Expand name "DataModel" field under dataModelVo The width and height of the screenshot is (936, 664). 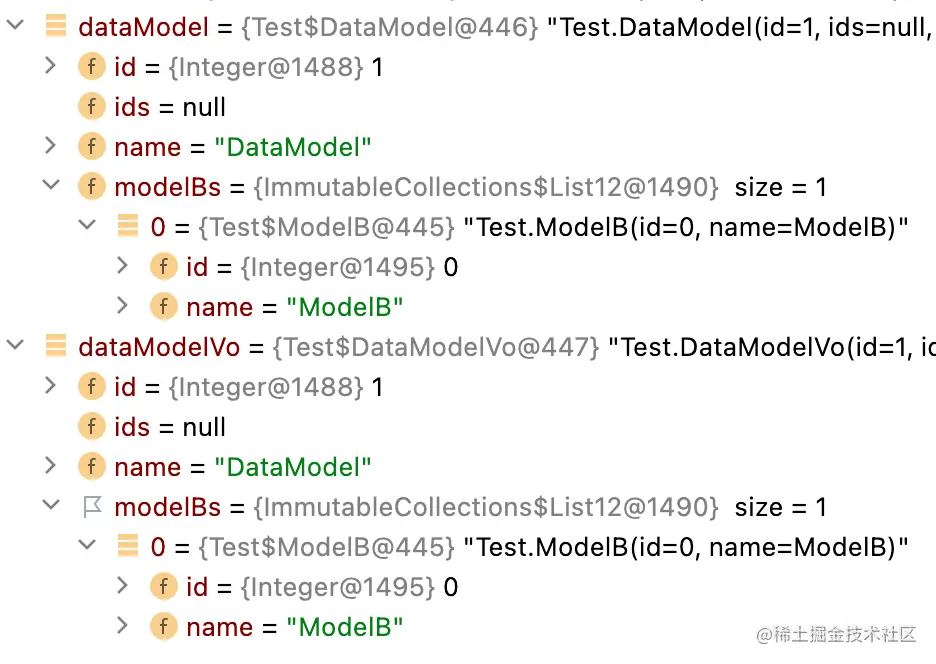coord(51,467)
